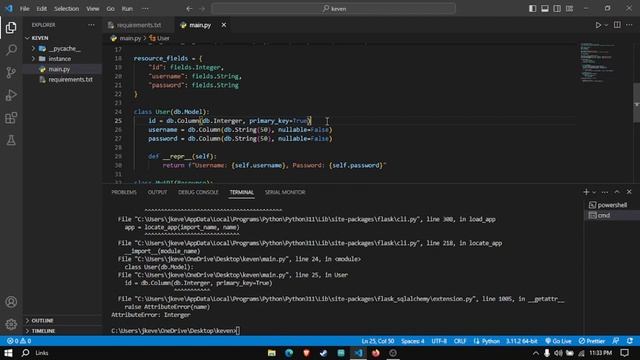Open the Explorer view in activity bar

coord(11,27)
